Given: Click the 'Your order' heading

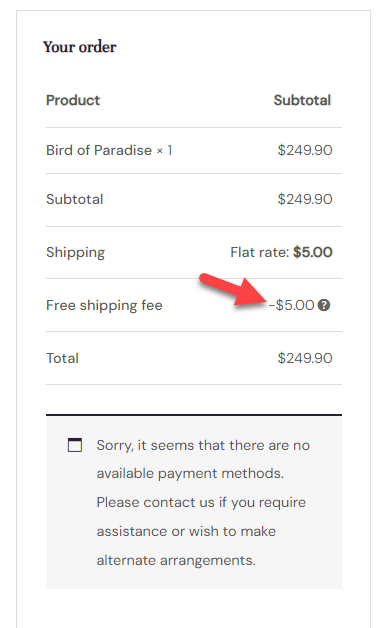Looking at the screenshot, I should coord(79,47).
